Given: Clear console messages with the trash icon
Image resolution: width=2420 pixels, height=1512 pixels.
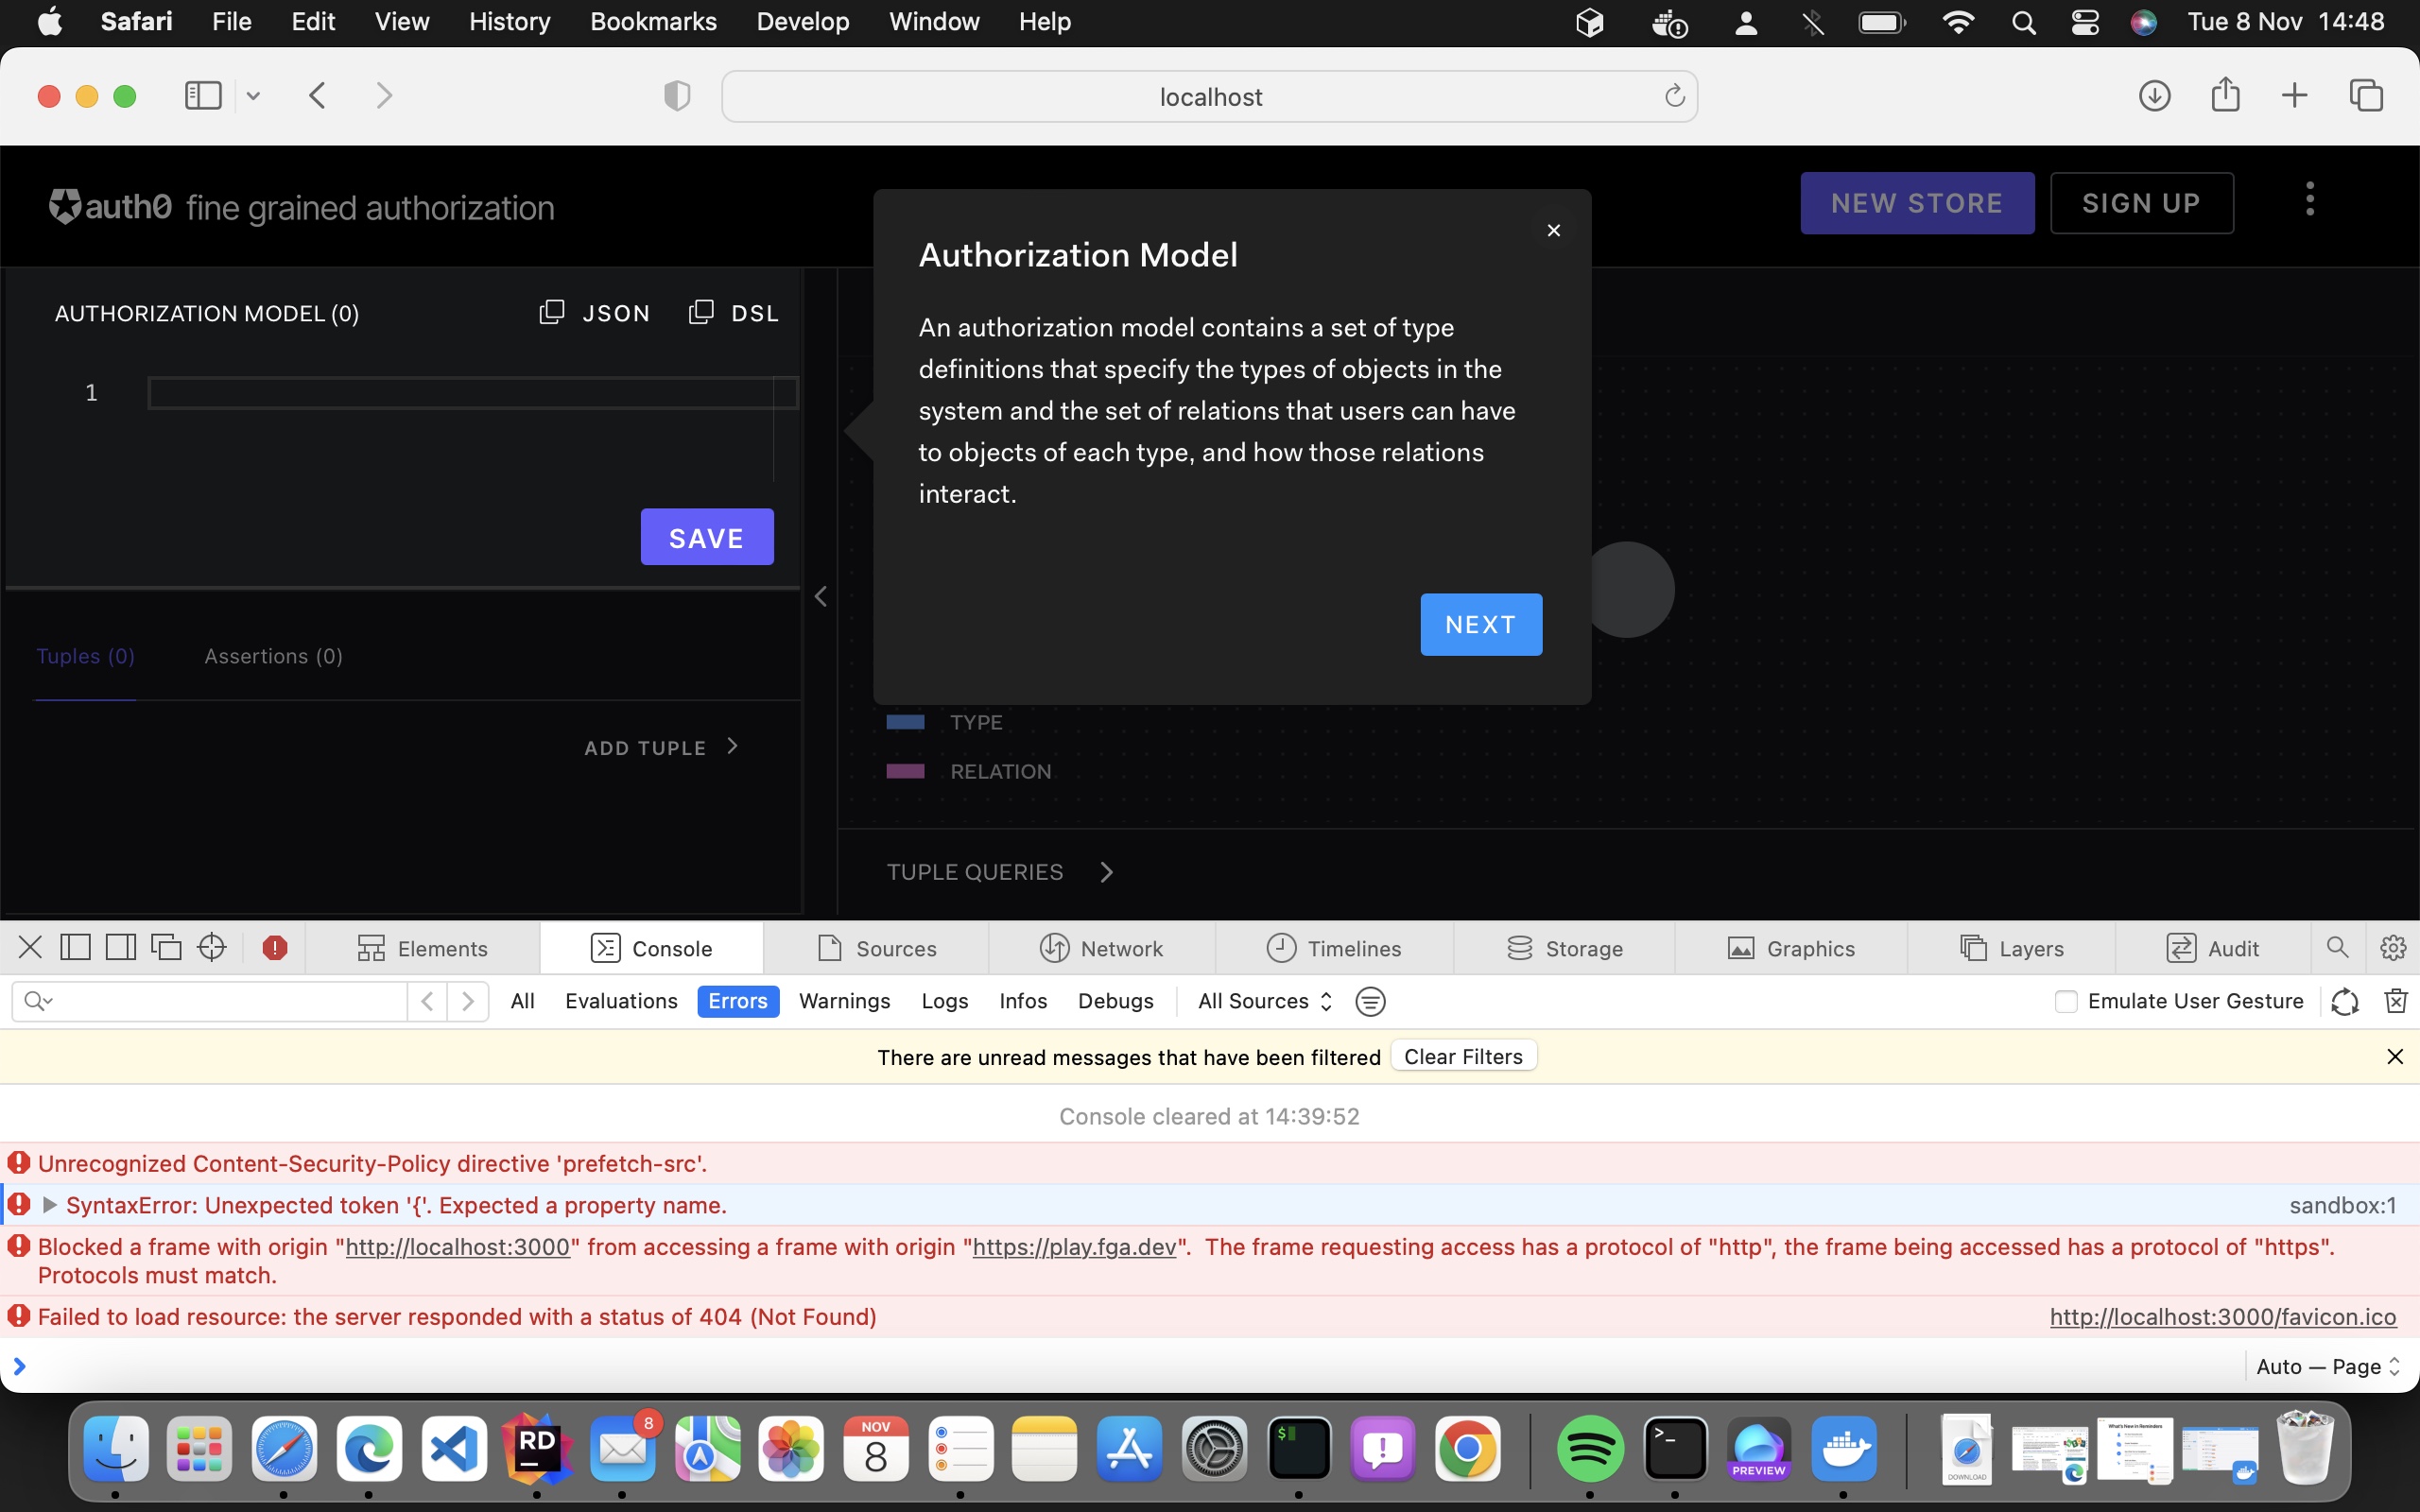Looking at the screenshot, I should 2396,1001.
